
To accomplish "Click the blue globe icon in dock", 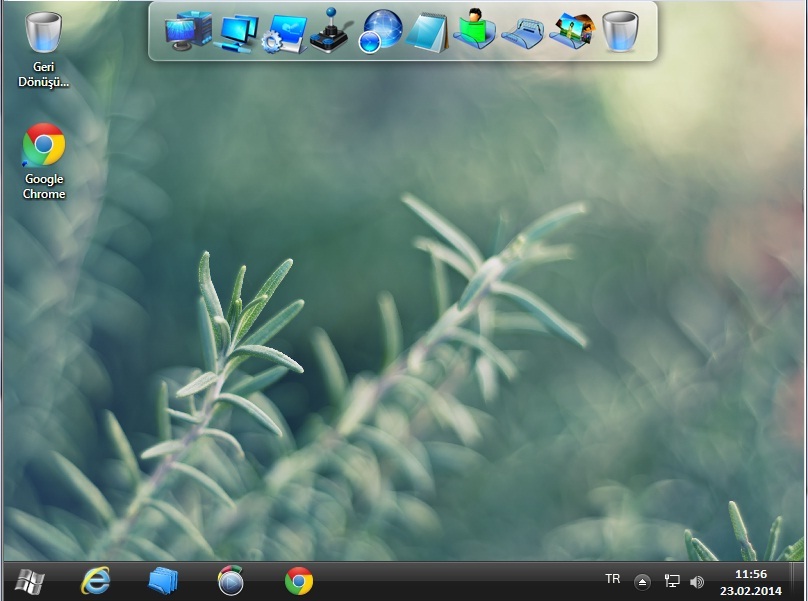I will (x=380, y=31).
